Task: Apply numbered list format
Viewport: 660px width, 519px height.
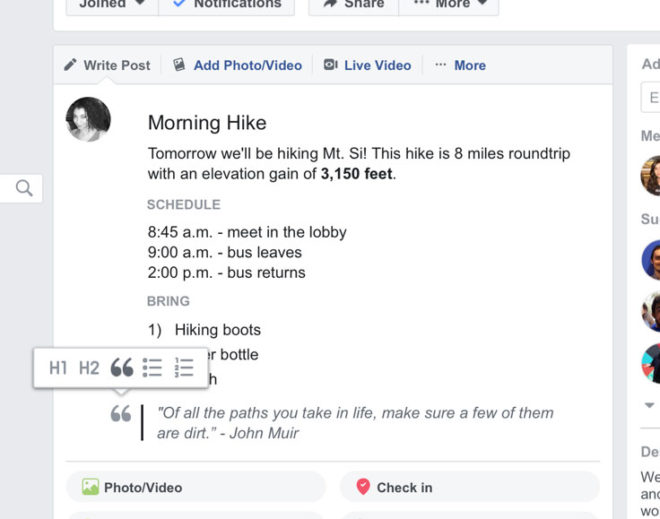Action: pyautogui.click(x=184, y=367)
